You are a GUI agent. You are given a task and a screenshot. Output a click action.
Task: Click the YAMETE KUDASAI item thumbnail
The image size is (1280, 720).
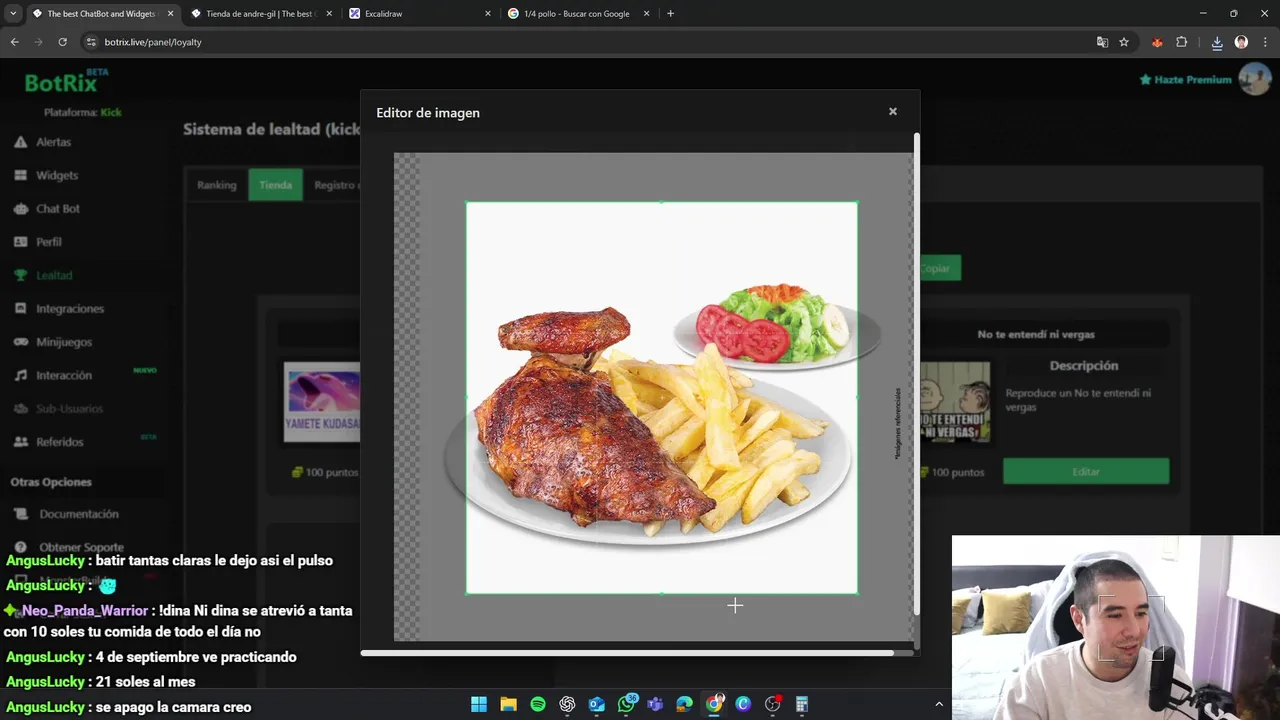click(x=322, y=402)
